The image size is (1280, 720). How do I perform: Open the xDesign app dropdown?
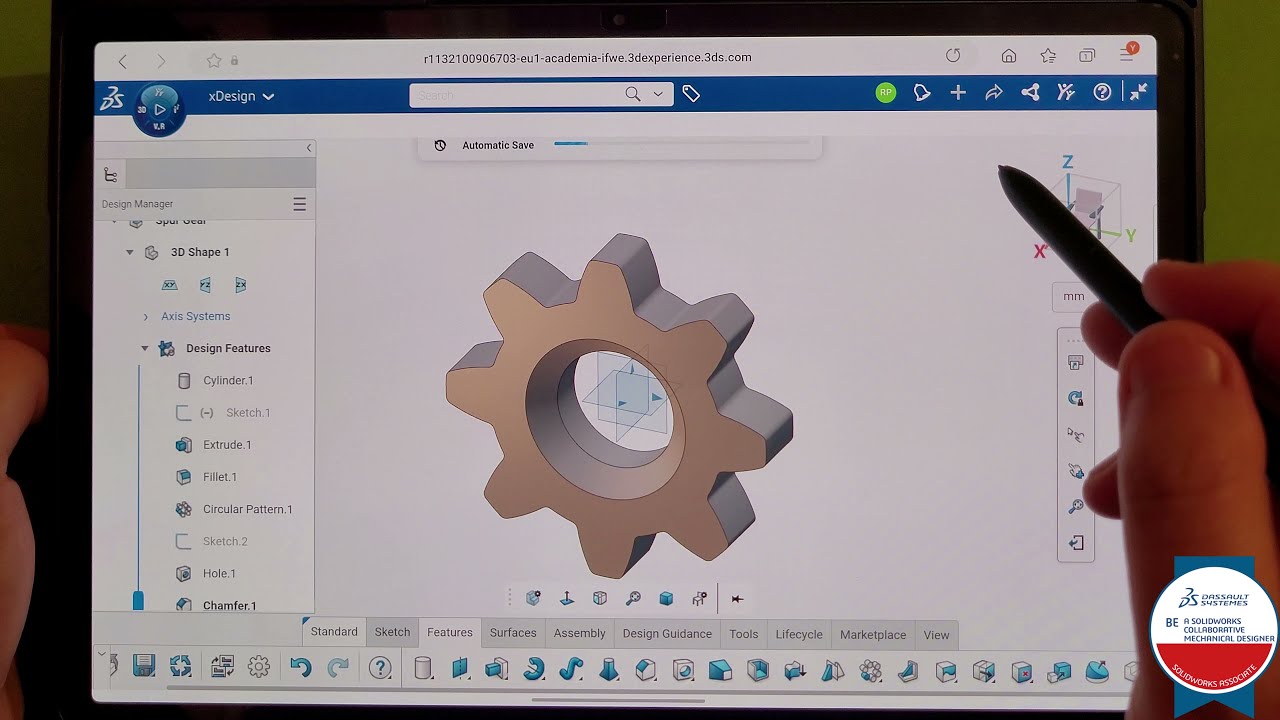[x=241, y=96]
